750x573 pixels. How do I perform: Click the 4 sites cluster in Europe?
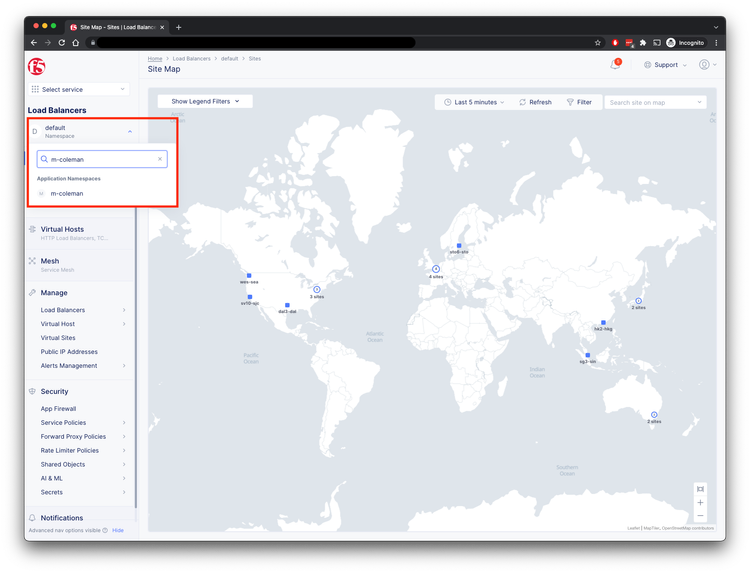pyautogui.click(x=436, y=269)
